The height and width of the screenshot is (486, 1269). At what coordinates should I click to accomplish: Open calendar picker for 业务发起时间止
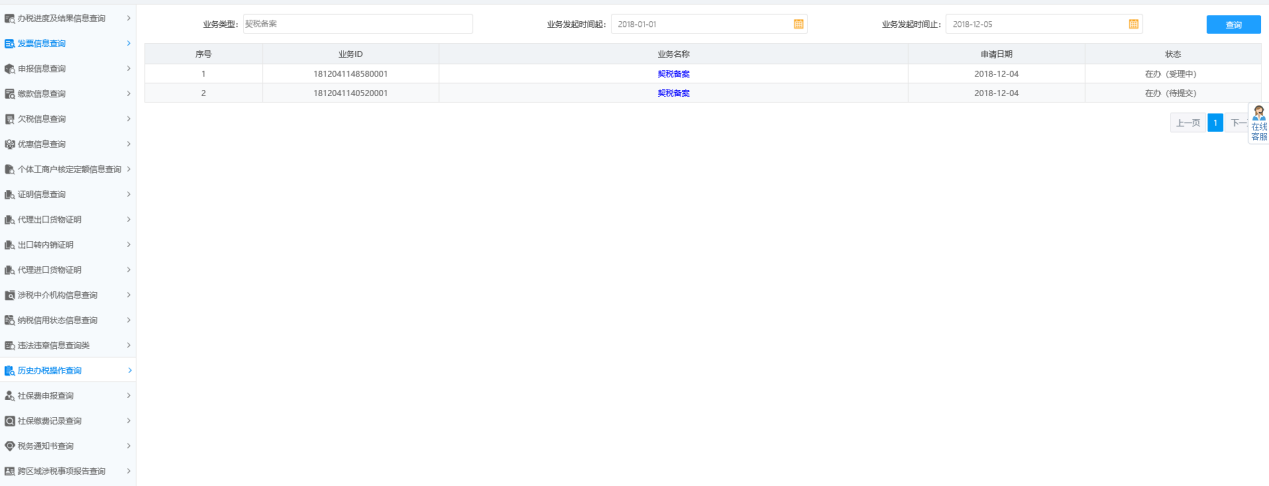1133,24
